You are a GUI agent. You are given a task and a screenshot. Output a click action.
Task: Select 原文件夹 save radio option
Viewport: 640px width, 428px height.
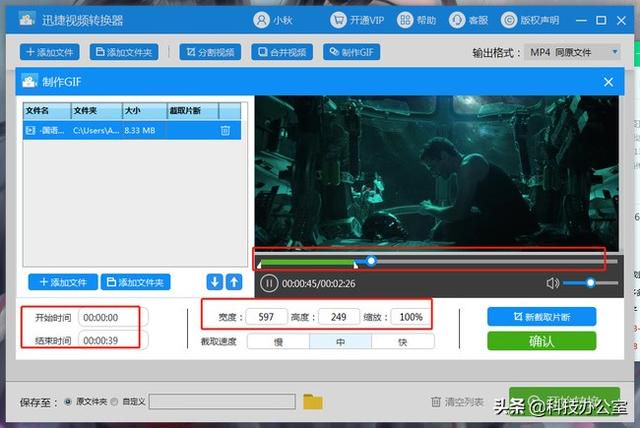click(x=68, y=401)
